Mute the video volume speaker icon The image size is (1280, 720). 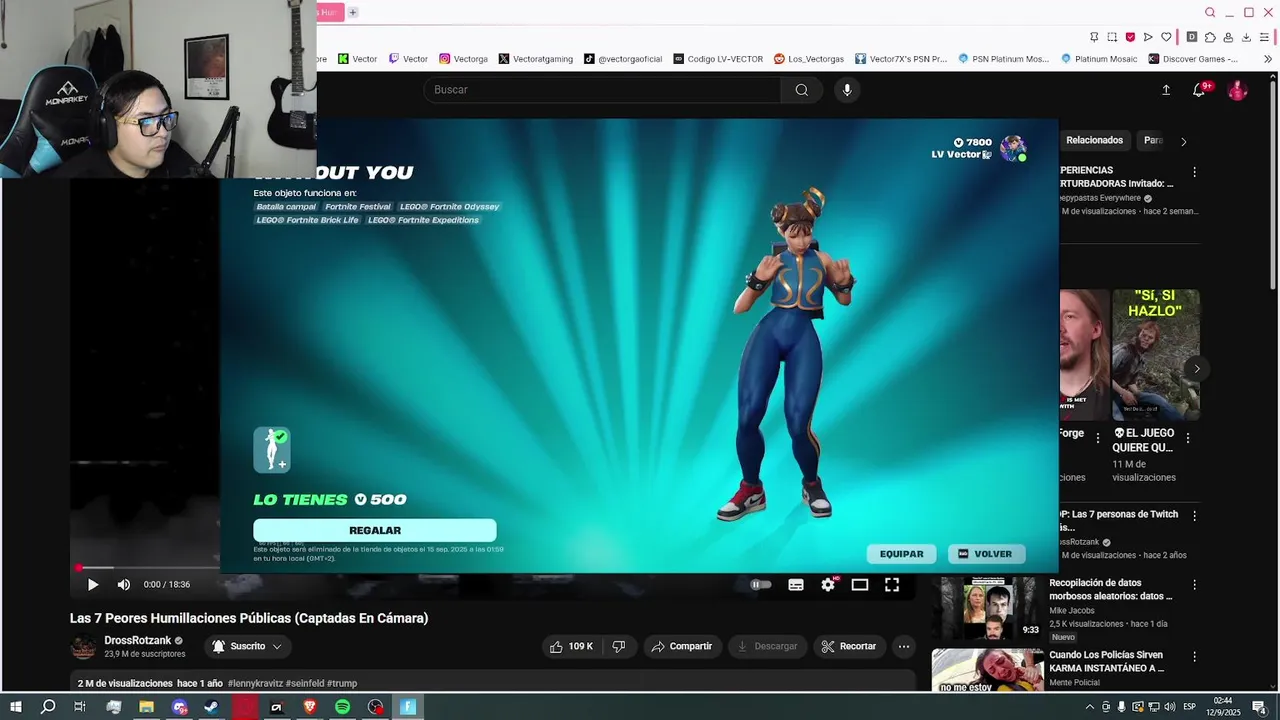click(x=124, y=585)
